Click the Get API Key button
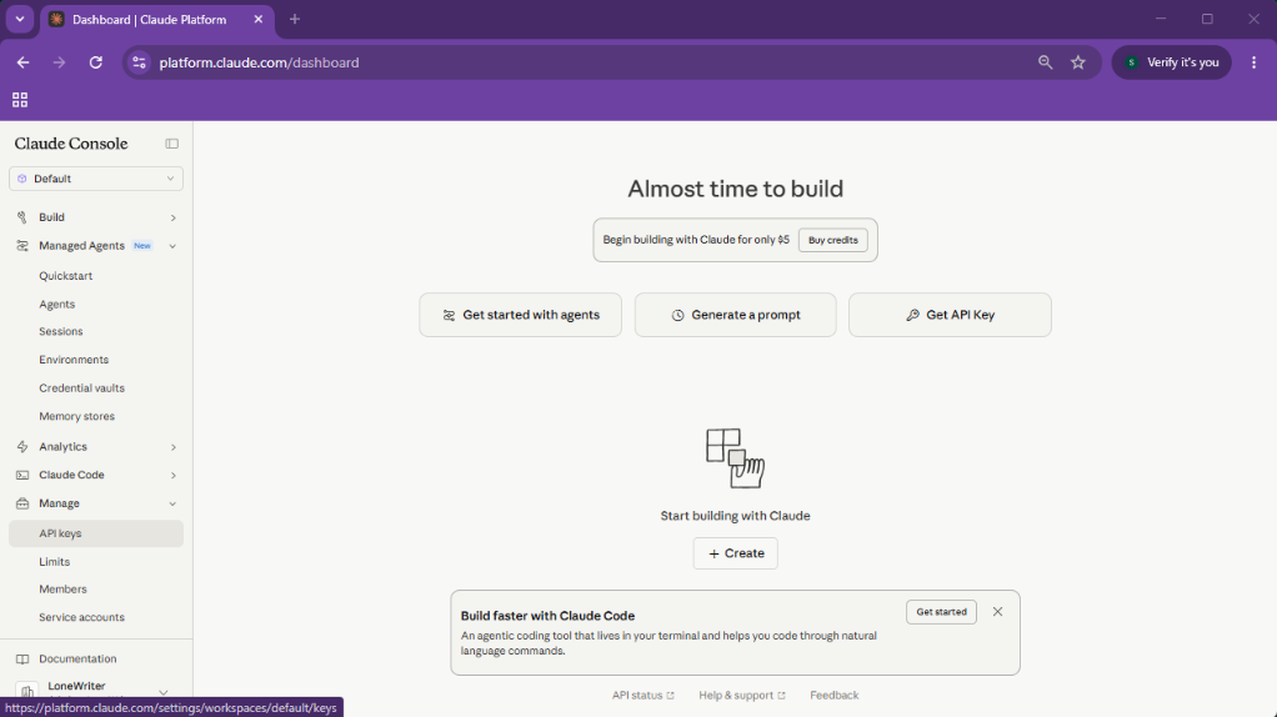1277x717 pixels. [950, 315]
